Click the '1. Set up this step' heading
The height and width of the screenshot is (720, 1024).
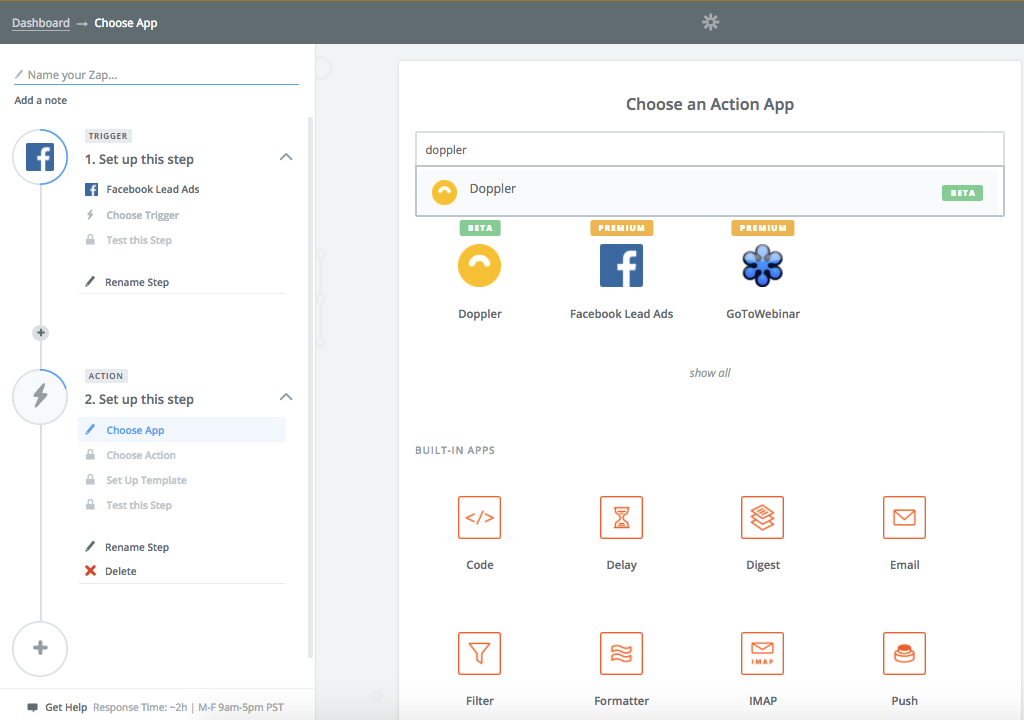[x=139, y=159]
